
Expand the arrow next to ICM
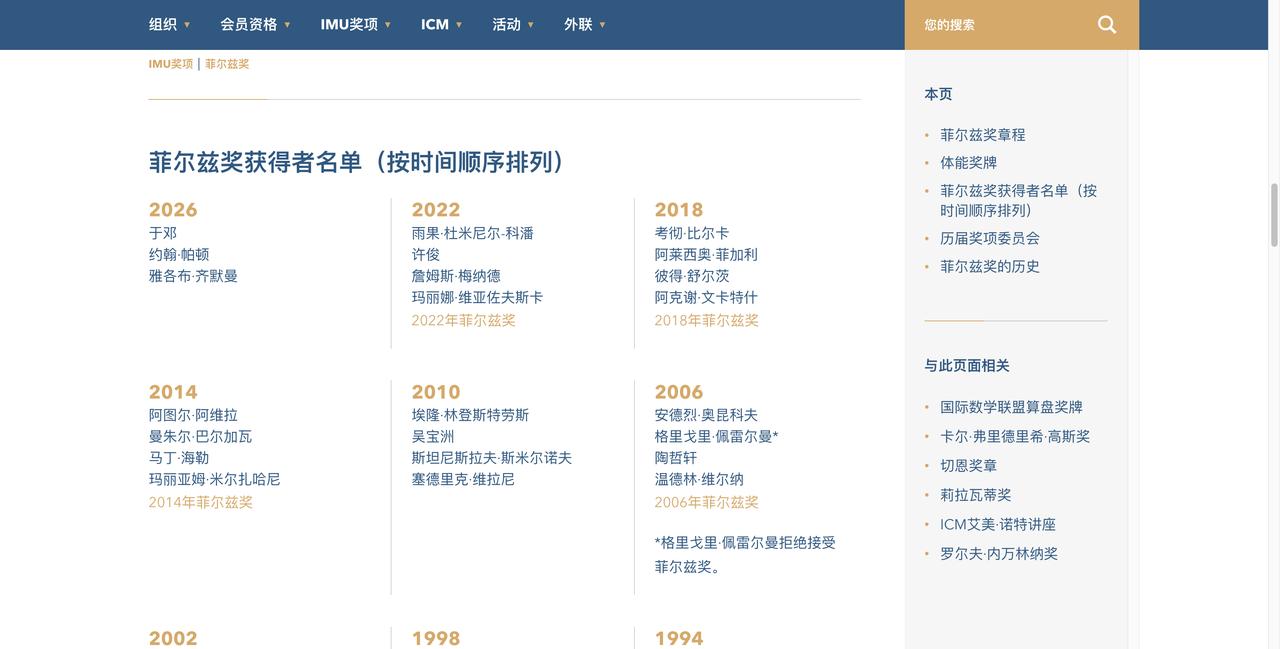coord(459,25)
